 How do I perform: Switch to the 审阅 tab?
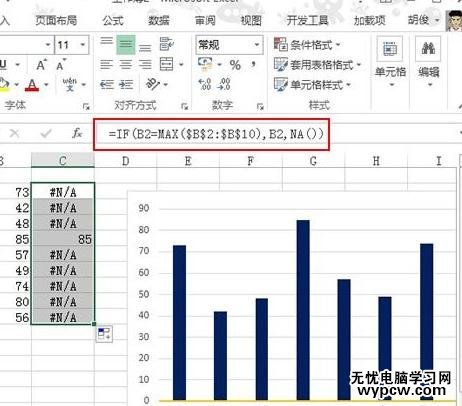(x=205, y=21)
